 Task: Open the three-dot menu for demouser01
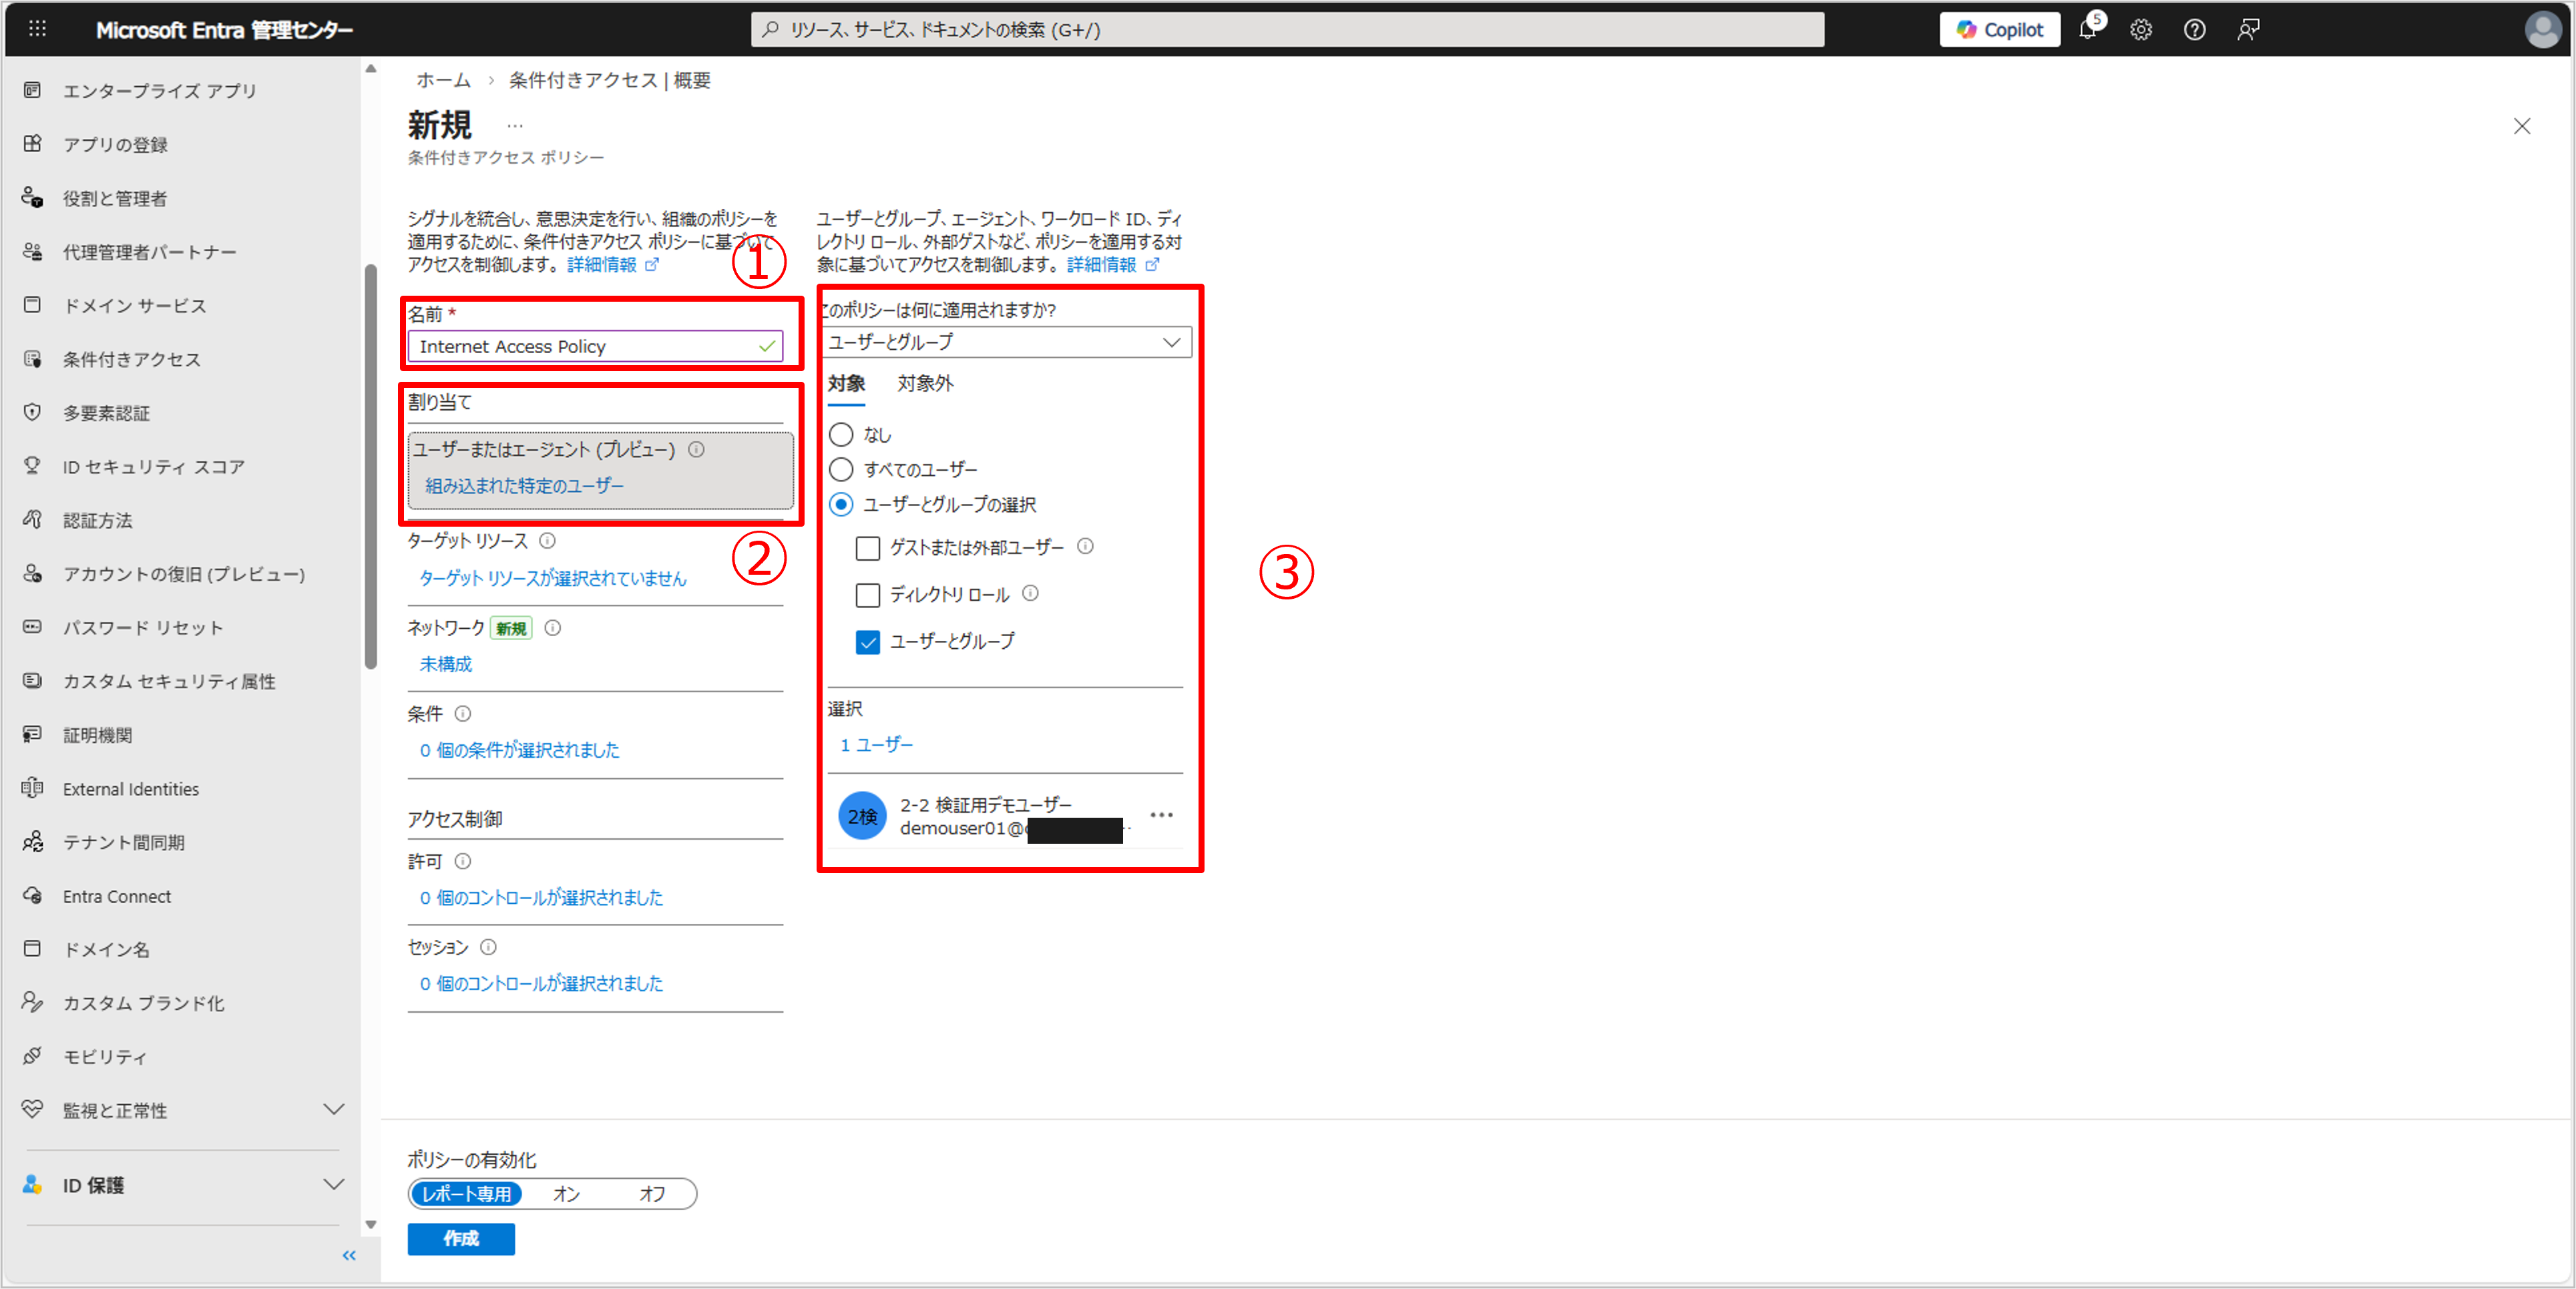1161,815
